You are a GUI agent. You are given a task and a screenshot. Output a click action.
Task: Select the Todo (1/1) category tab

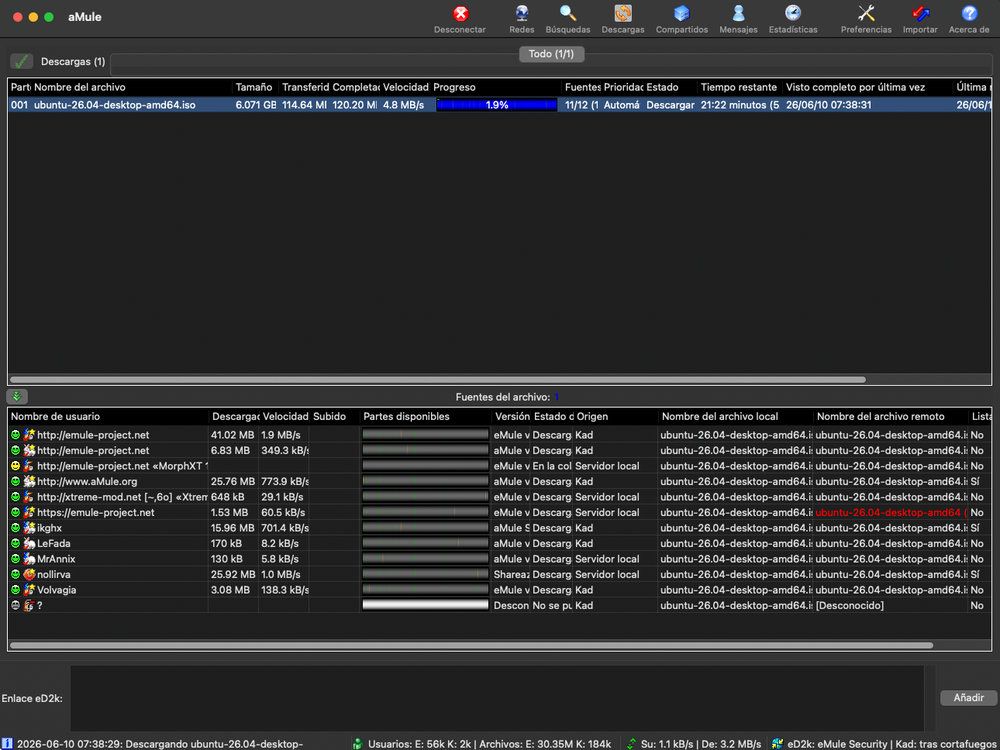point(551,54)
